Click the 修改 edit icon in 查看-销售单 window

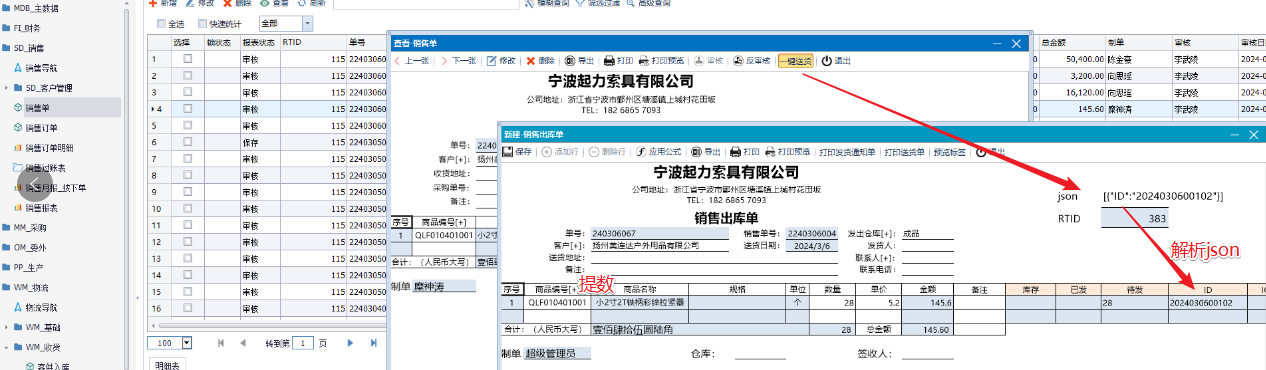point(491,61)
